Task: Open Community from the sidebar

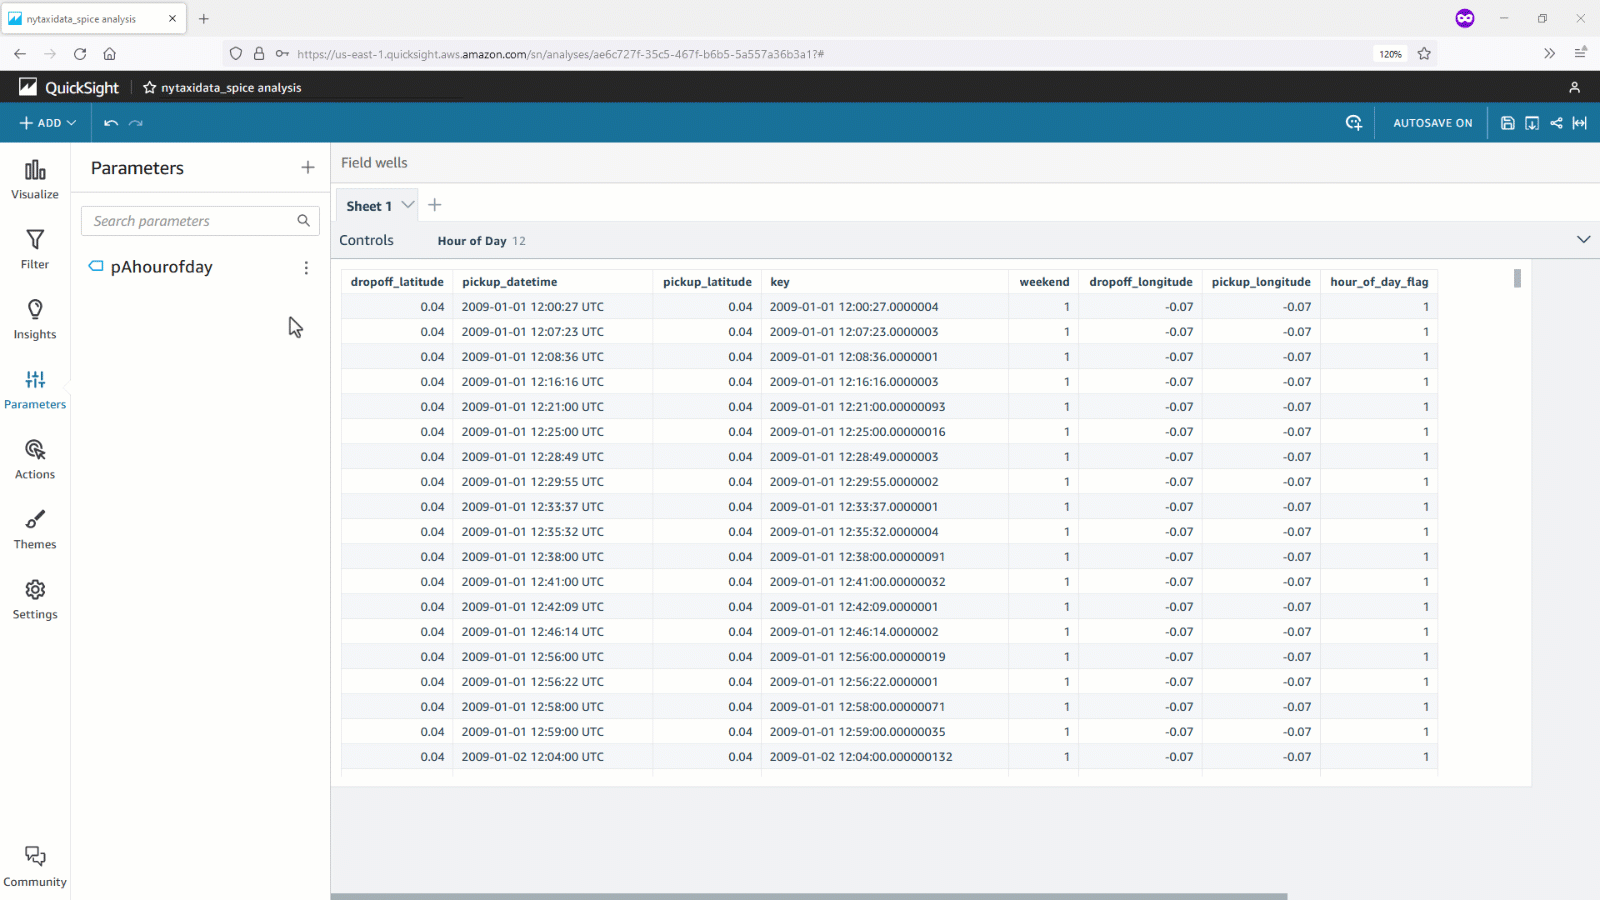Action: [34, 864]
